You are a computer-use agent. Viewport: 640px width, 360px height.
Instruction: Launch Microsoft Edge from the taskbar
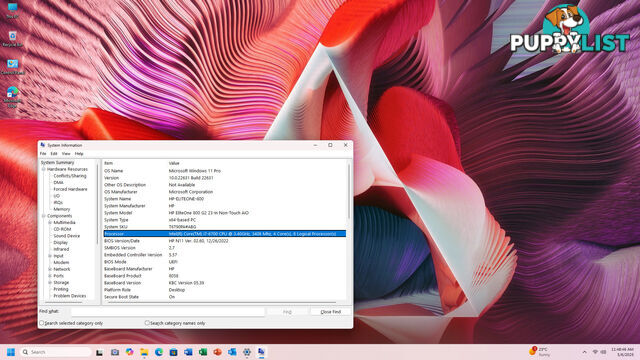click(159, 352)
